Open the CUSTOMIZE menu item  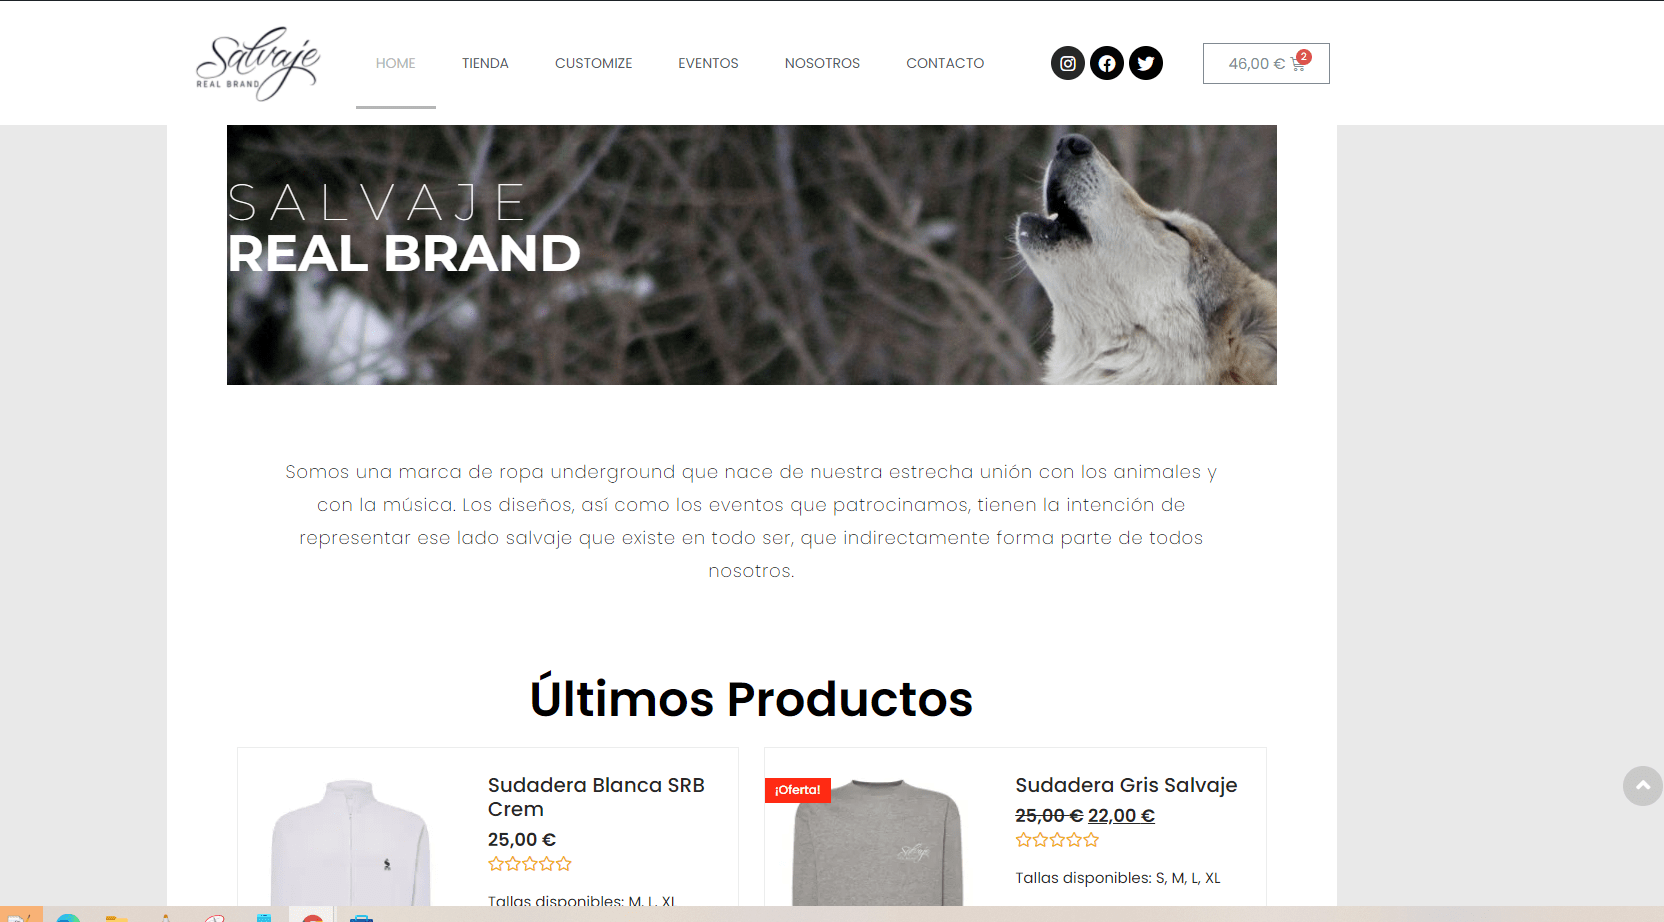point(593,63)
